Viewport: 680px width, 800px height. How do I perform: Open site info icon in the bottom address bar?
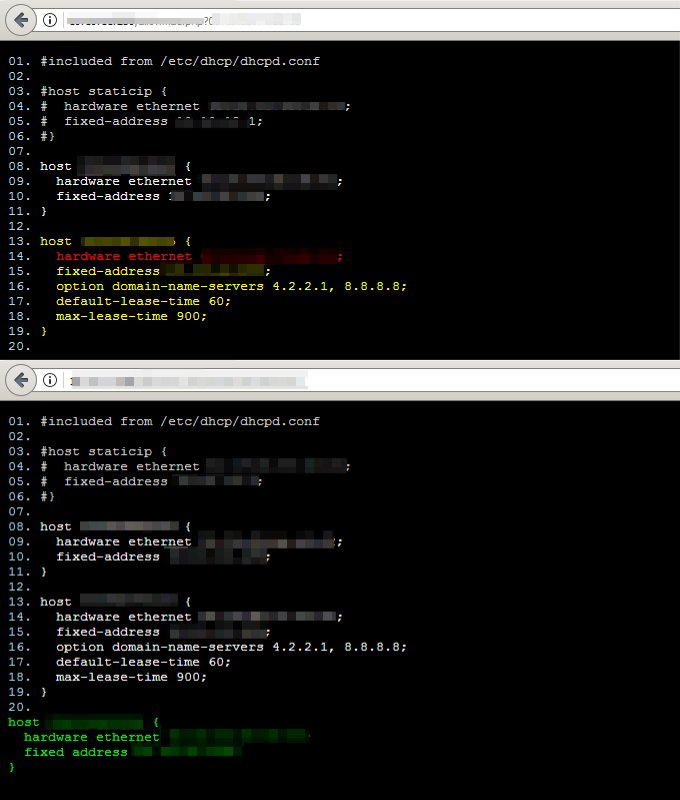pyautogui.click(x=50, y=380)
